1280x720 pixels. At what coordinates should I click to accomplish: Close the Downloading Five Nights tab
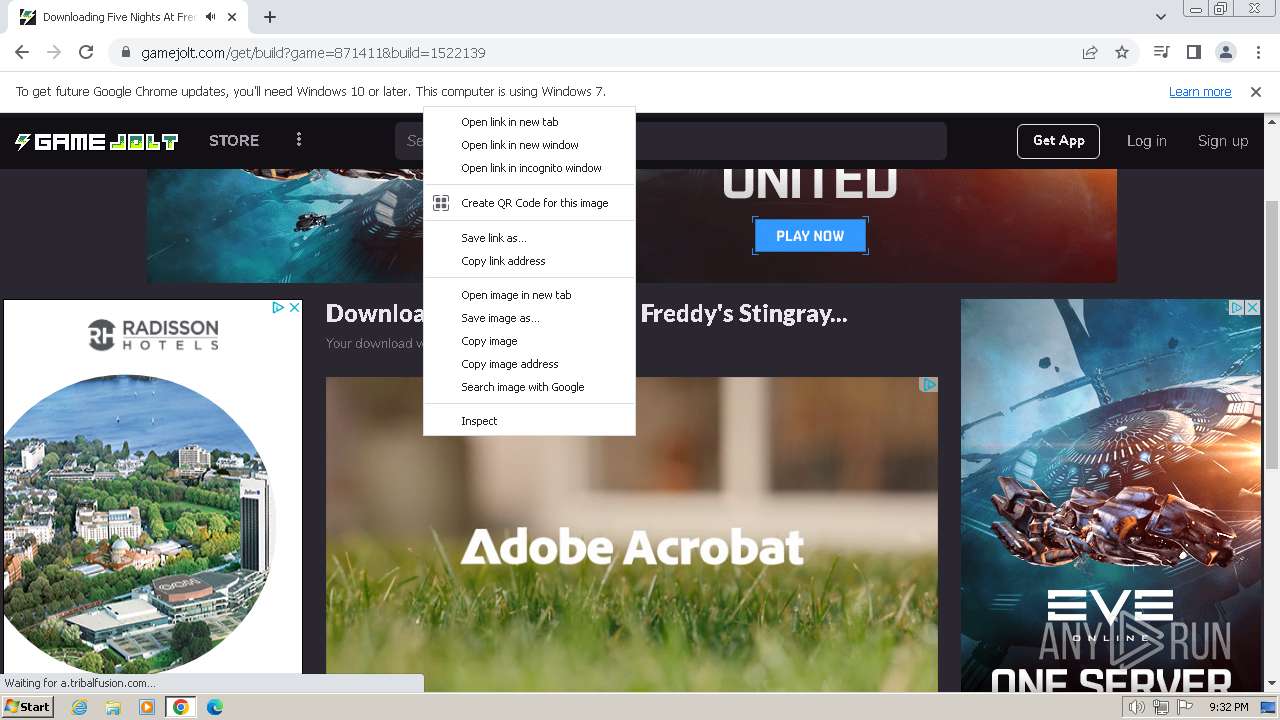(x=233, y=17)
